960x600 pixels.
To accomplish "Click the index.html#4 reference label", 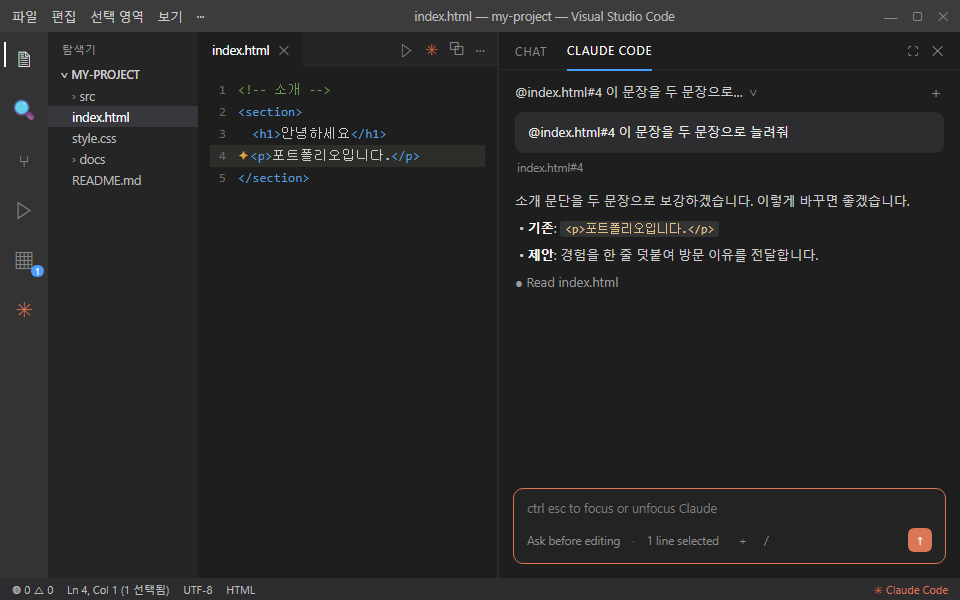I will (550, 168).
